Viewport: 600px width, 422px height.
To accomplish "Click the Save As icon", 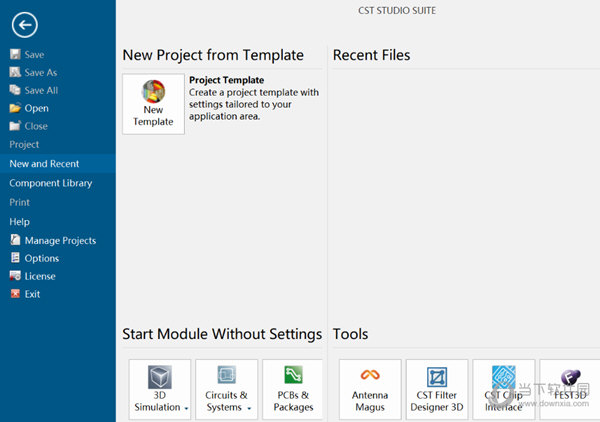I will pyautogui.click(x=15, y=72).
